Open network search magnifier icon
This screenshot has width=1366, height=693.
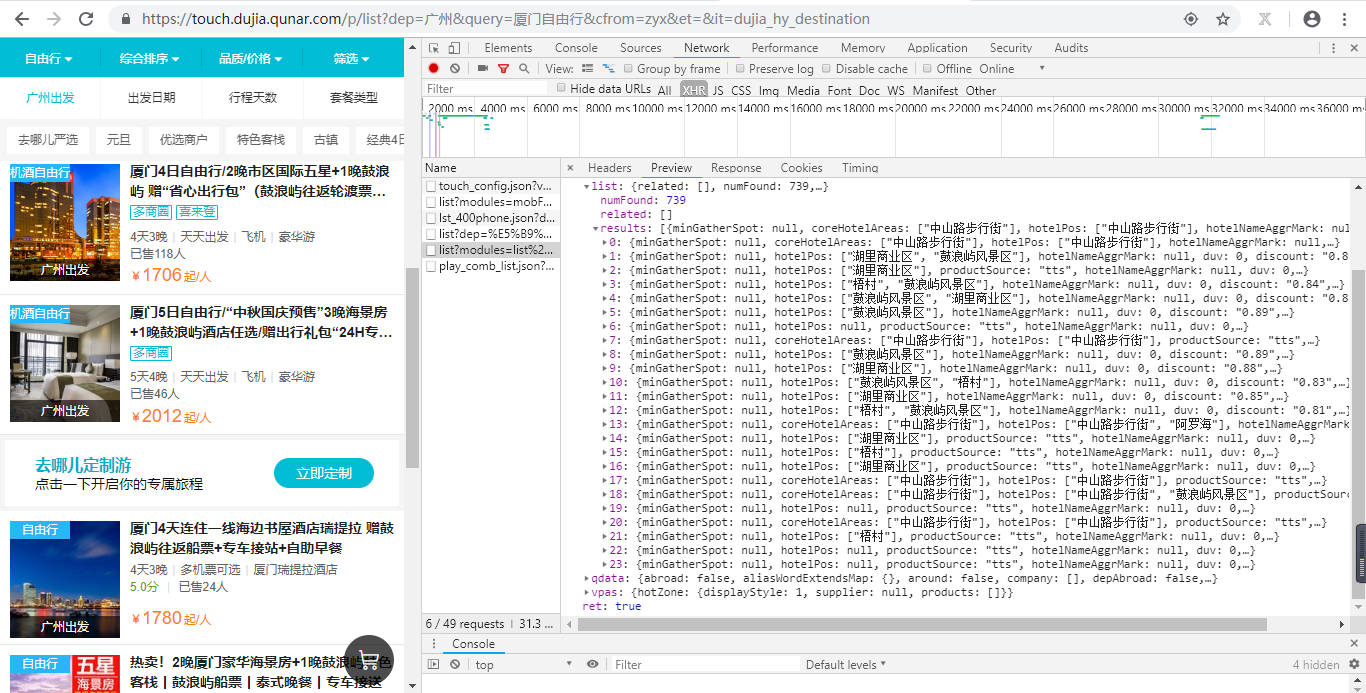coord(524,68)
